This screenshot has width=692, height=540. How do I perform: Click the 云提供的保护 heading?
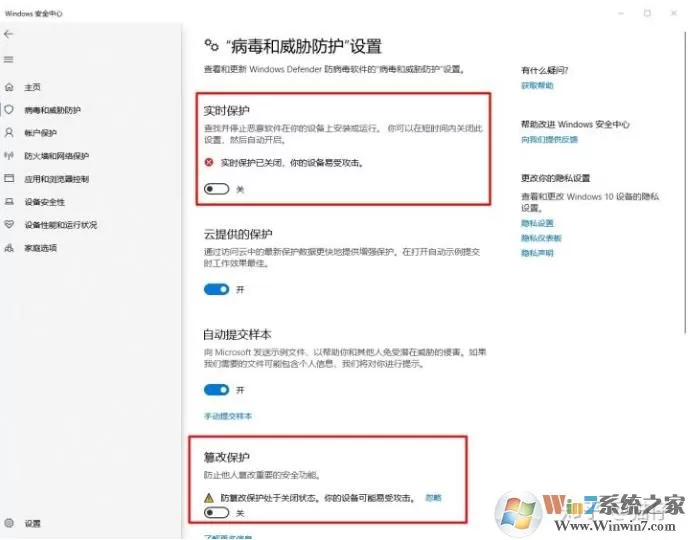coord(238,234)
